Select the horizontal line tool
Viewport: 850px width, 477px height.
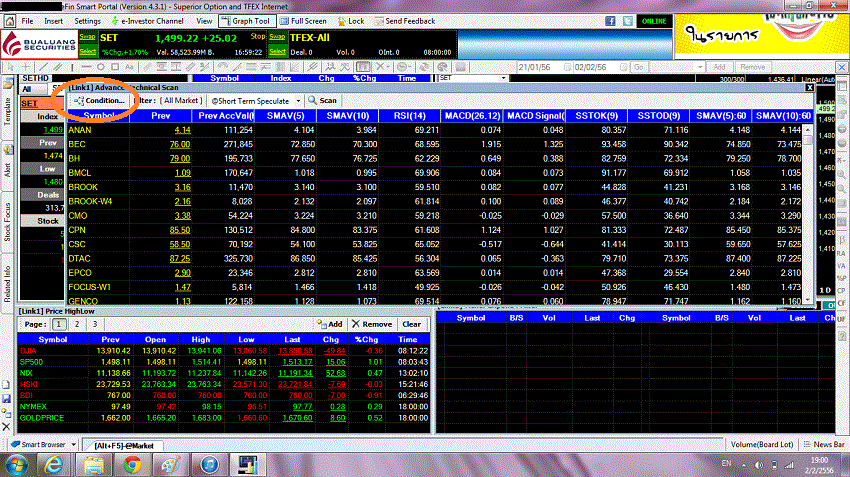[x=86, y=67]
